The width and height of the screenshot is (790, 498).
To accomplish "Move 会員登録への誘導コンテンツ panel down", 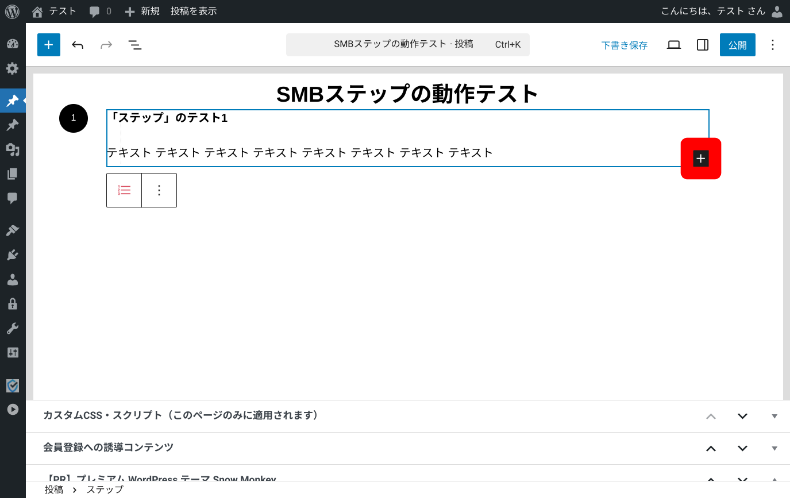I will click(x=742, y=448).
